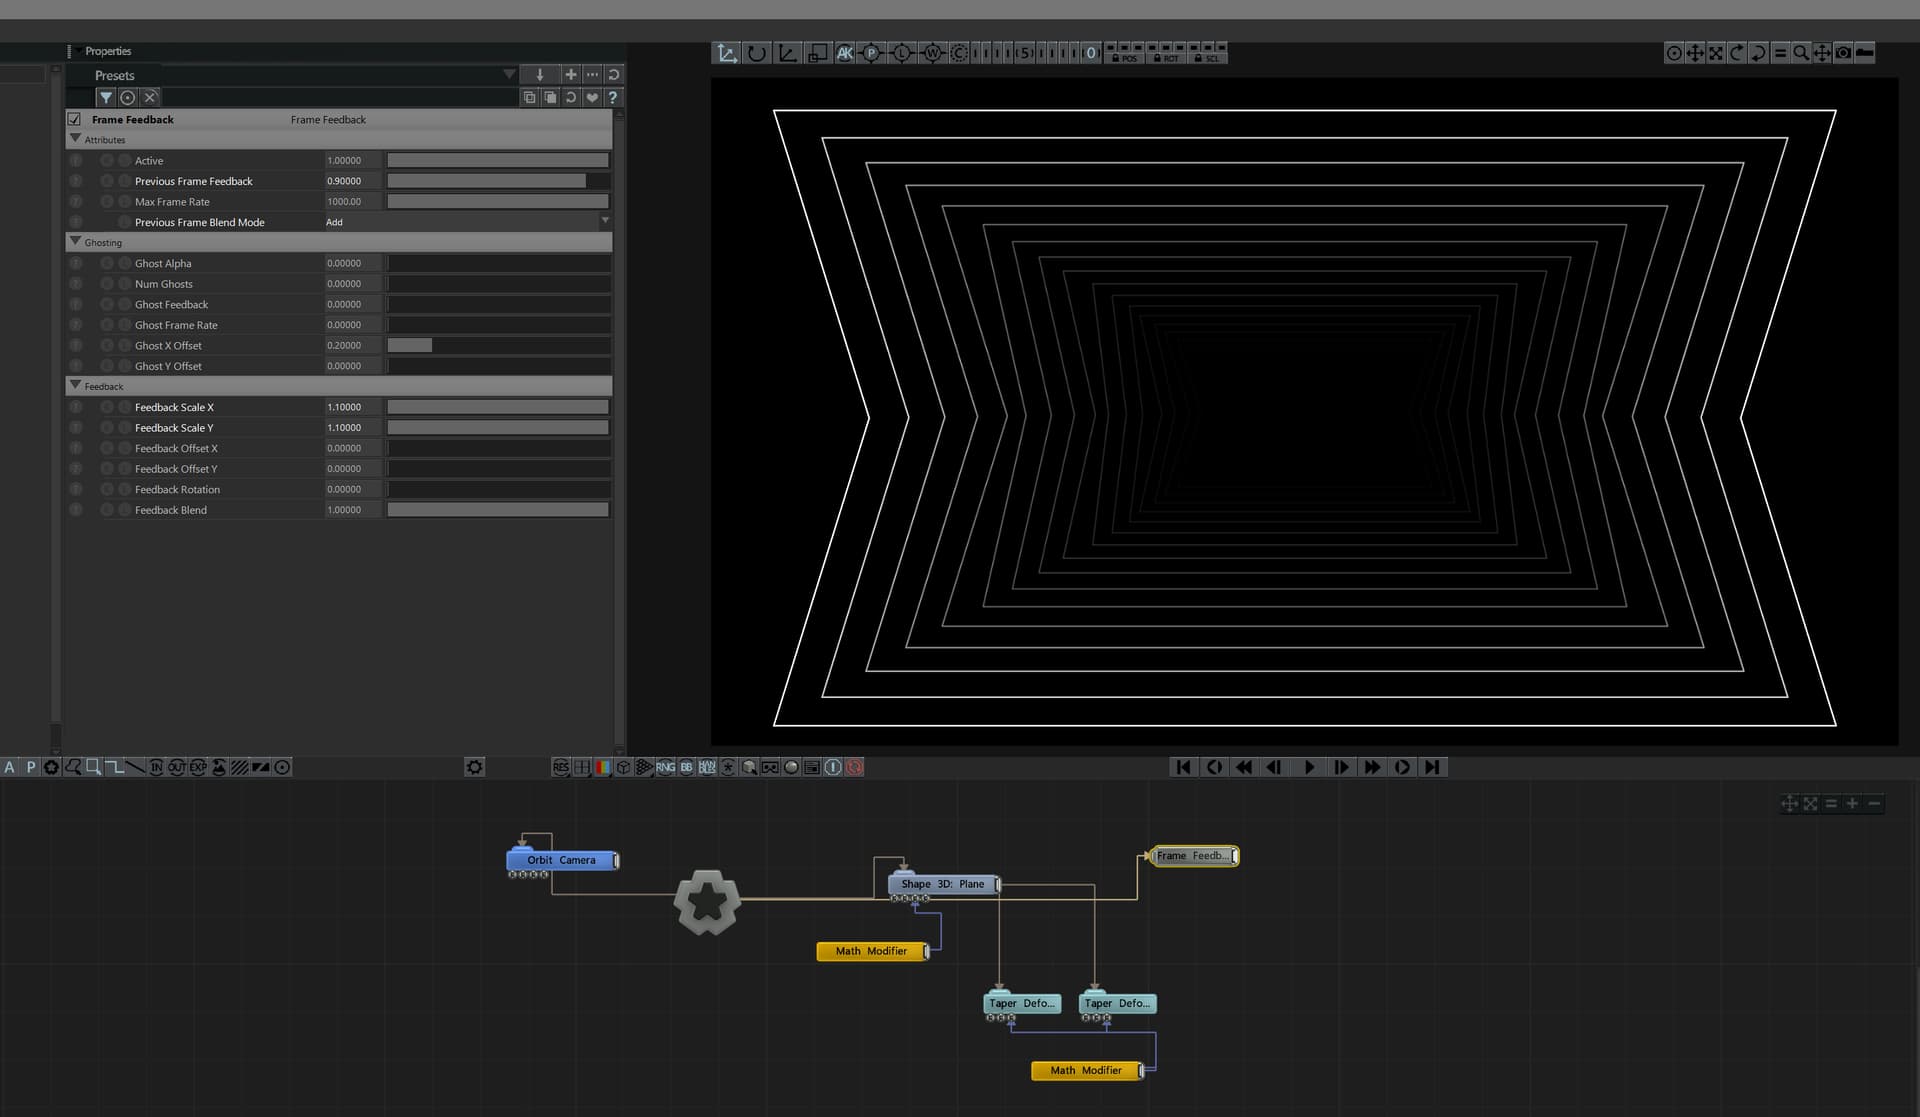This screenshot has height=1117, width=1920.
Task: Click the viewport target/focus circle icon
Action: pyautogui.click(x=1674, y=53)
